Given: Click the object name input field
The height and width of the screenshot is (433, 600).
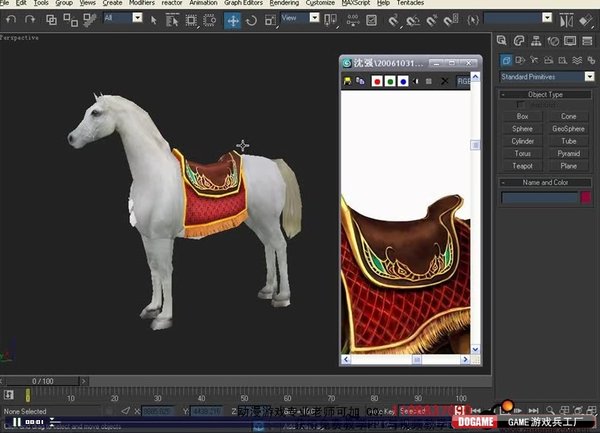Looking at the screenshot, I should (x=539, y=198).
